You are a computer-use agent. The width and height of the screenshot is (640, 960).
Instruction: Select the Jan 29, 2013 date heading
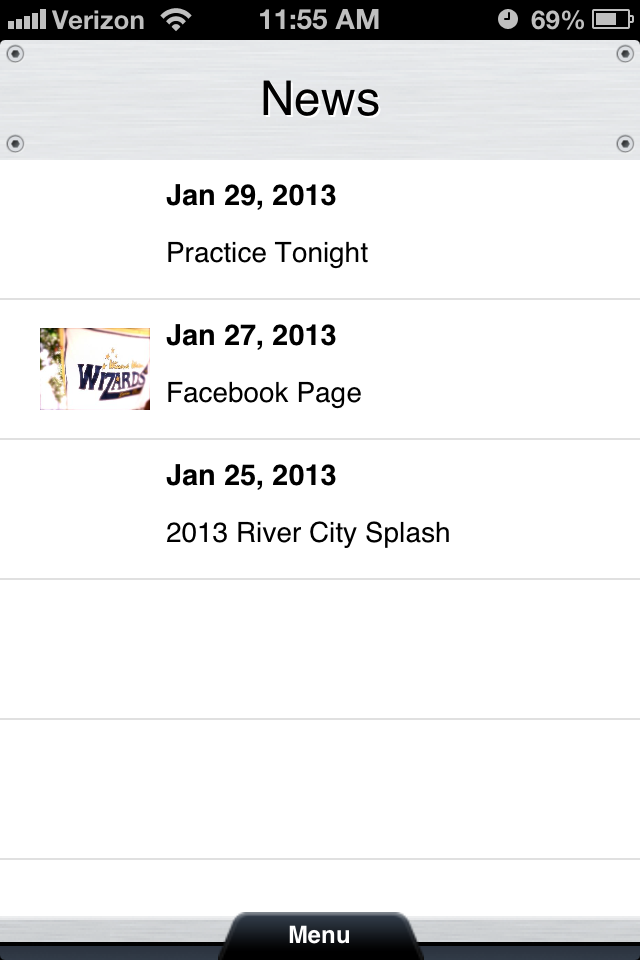tap(251, 195)
